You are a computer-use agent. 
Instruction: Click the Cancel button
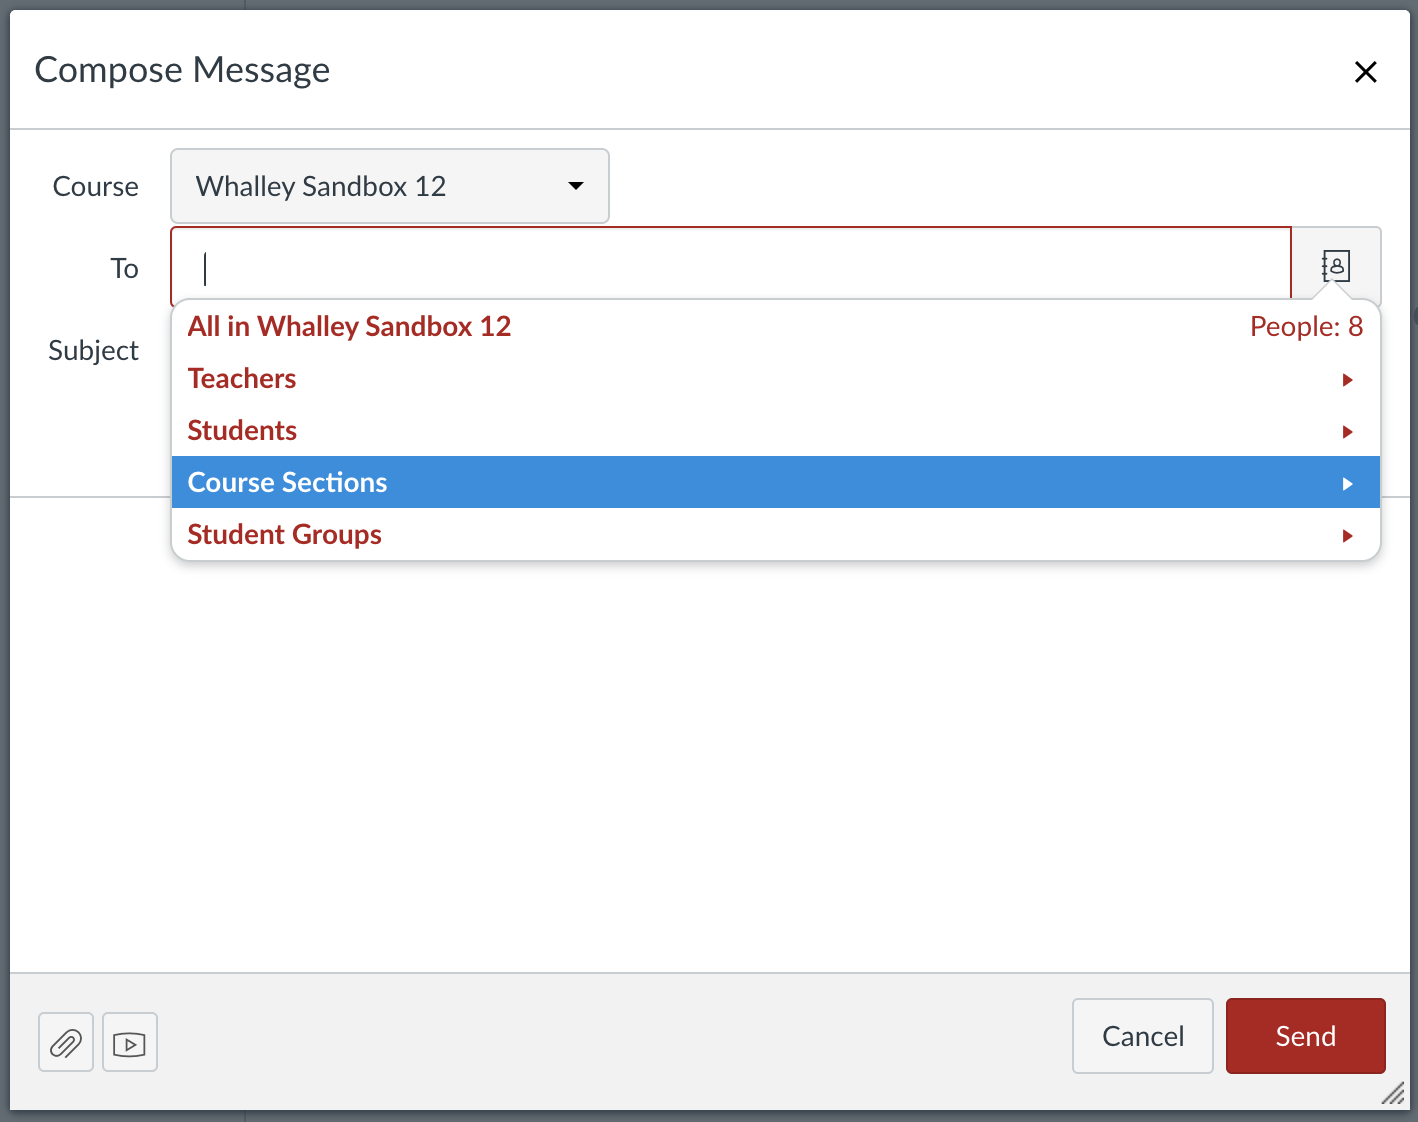pos(1142,1036)
